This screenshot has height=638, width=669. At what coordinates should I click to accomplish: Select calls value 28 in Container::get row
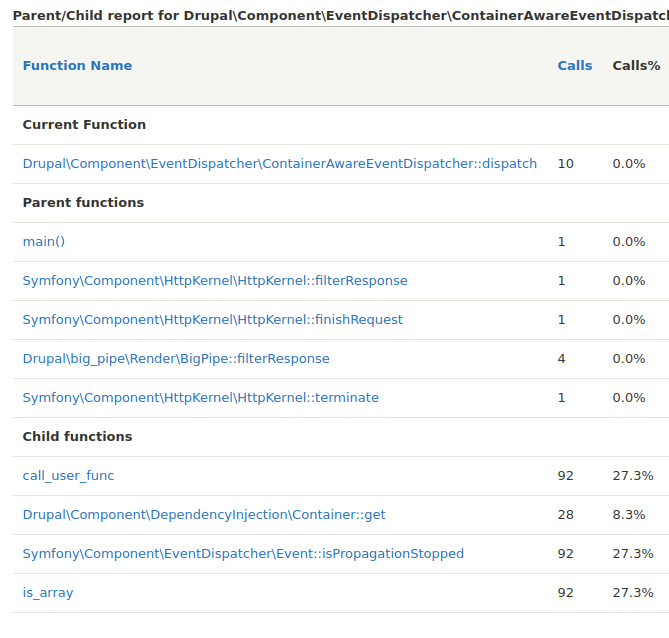(565, 515)
